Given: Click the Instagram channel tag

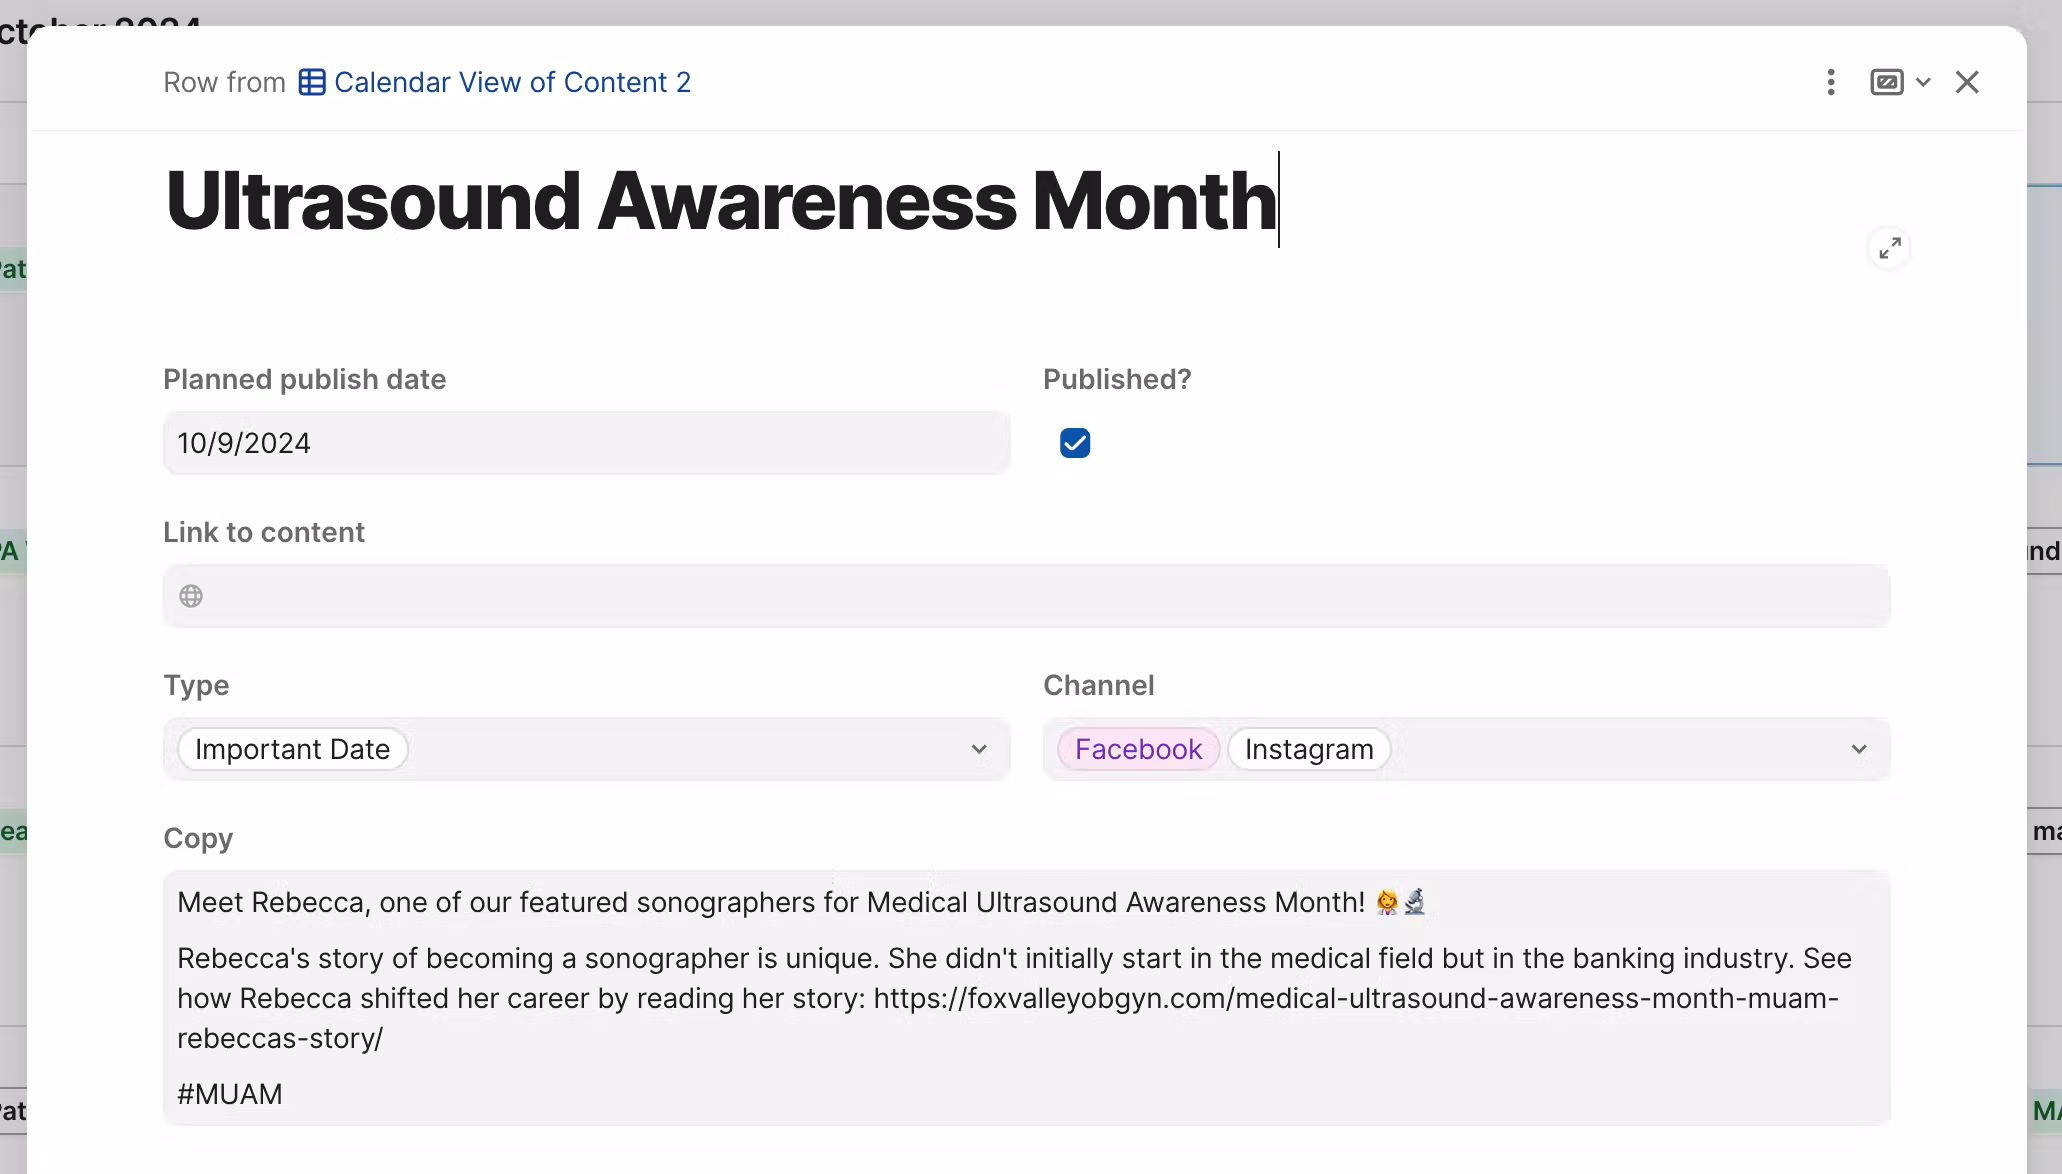Looking at the screenshot, I should 1309,749.
